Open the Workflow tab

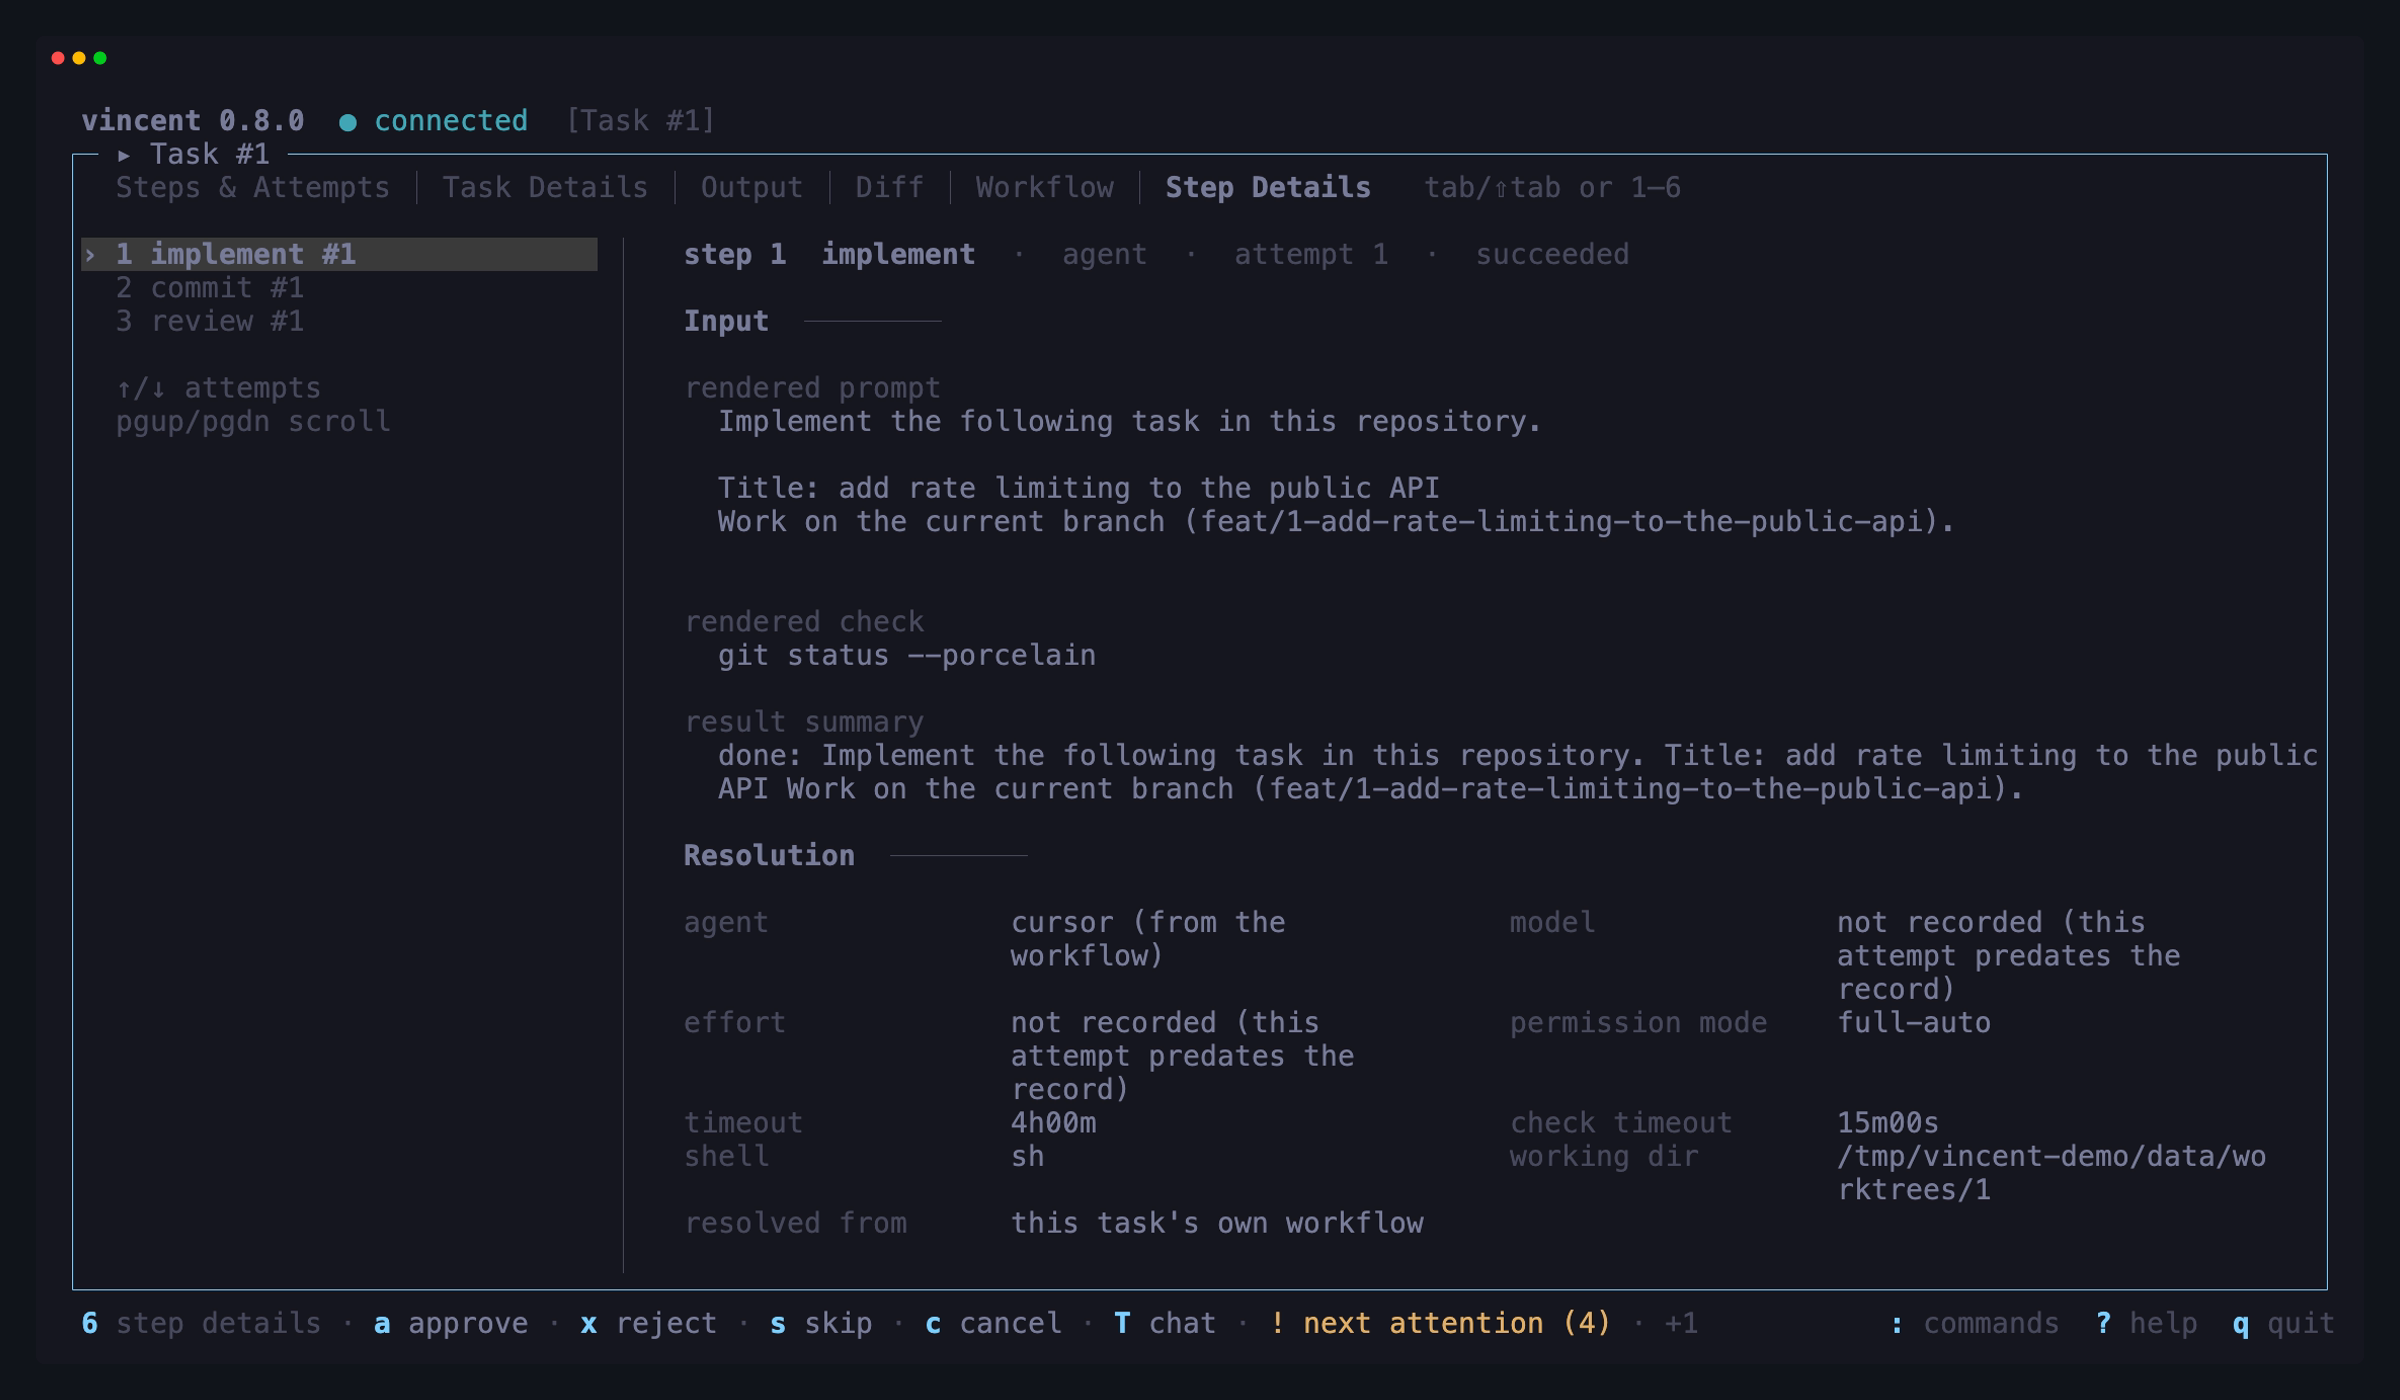(1044, 187)
